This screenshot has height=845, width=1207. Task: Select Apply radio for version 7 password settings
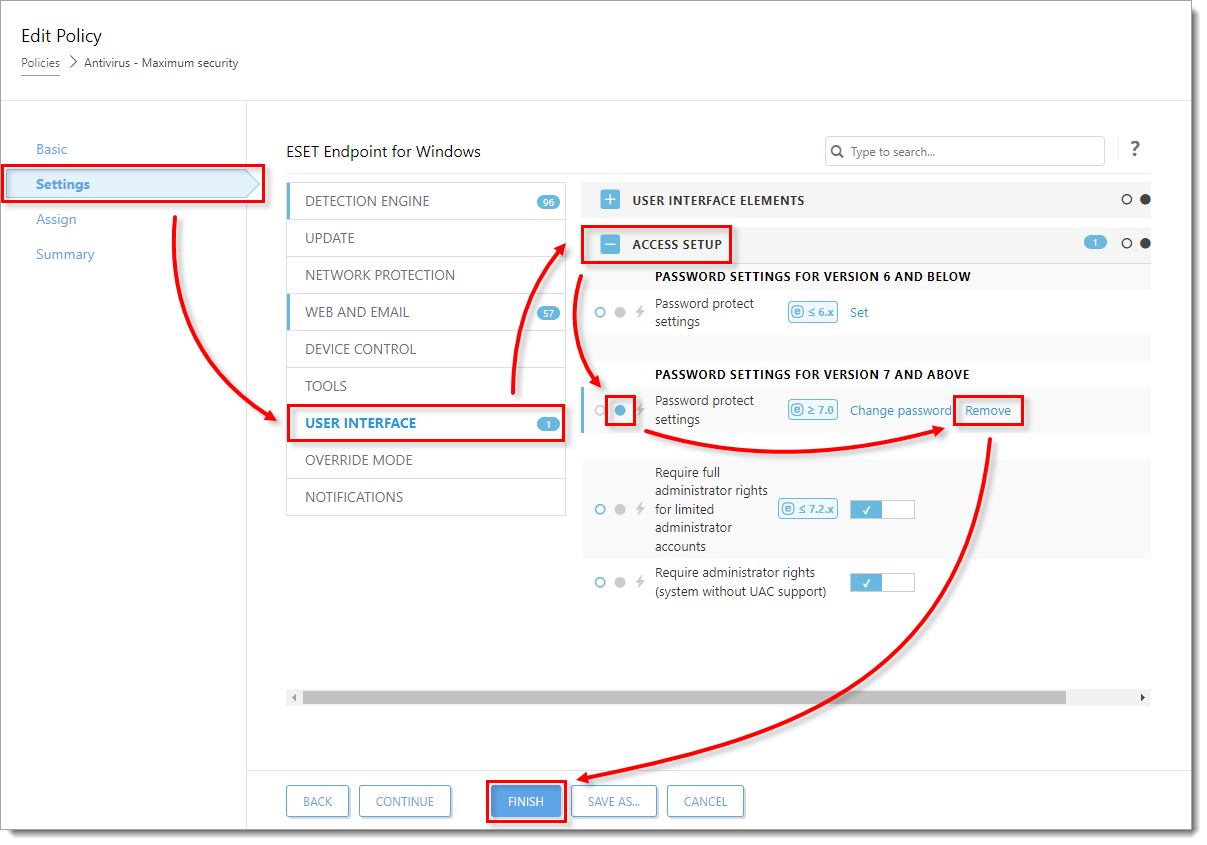620,410
